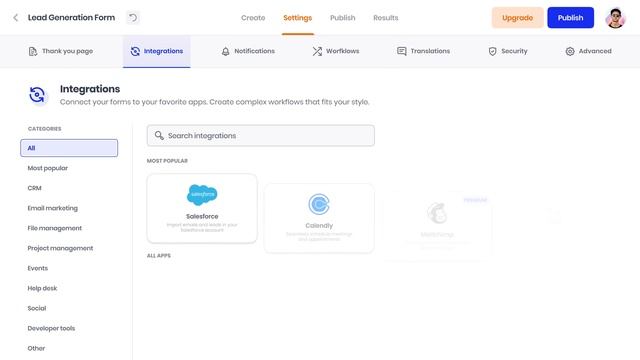
Task: Filter by Events category
Action: (x=38, y=268)
